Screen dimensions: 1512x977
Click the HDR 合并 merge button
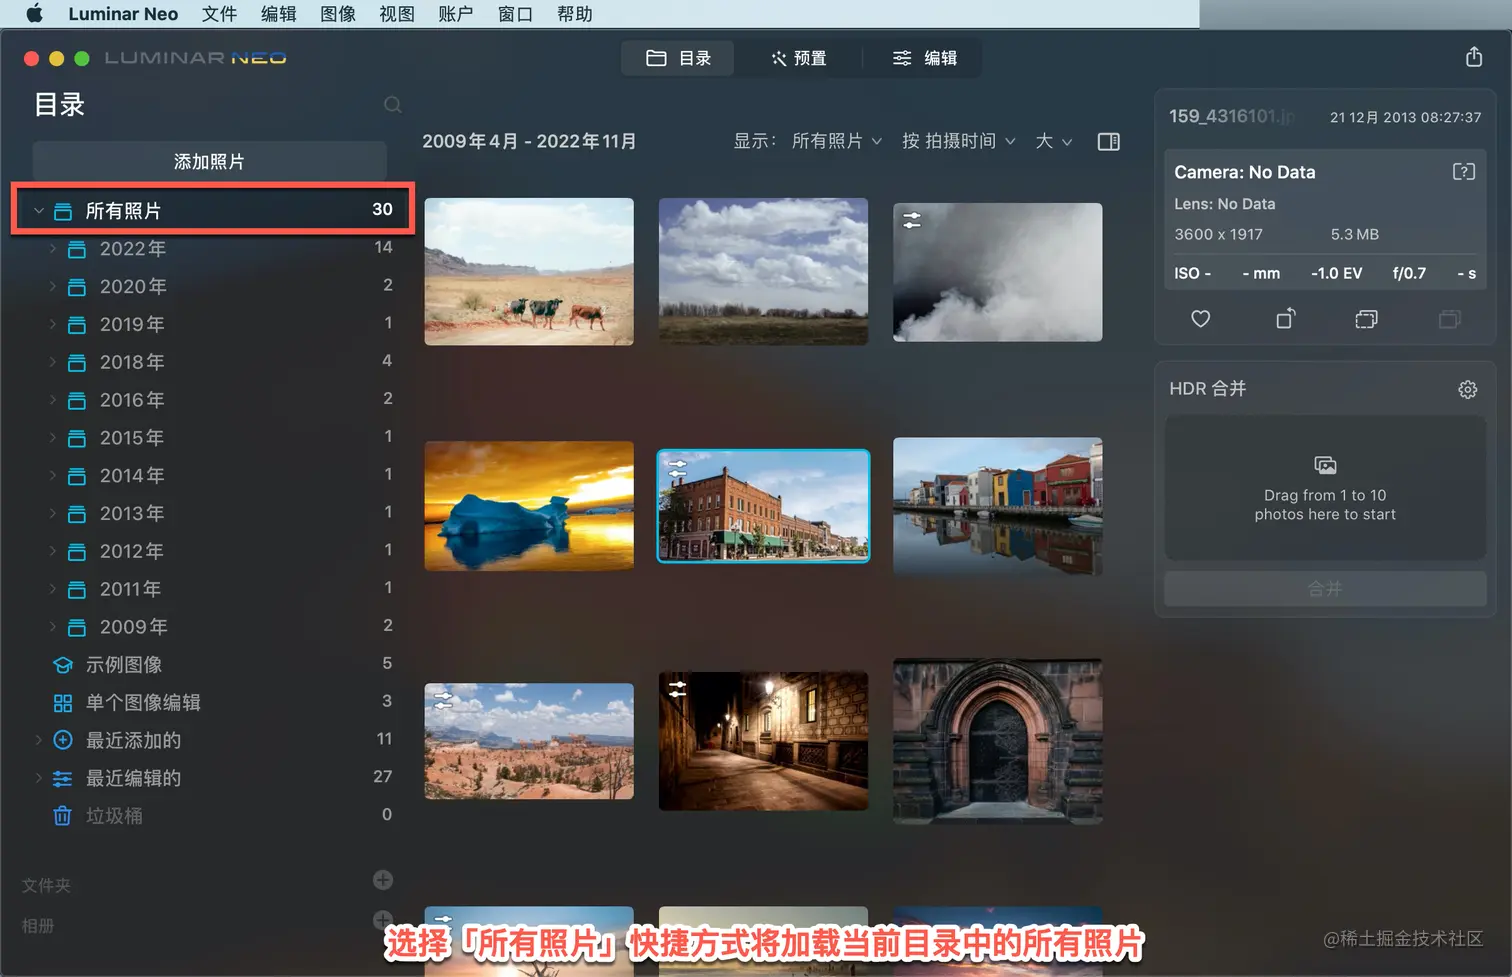(x=1325, y=589)
